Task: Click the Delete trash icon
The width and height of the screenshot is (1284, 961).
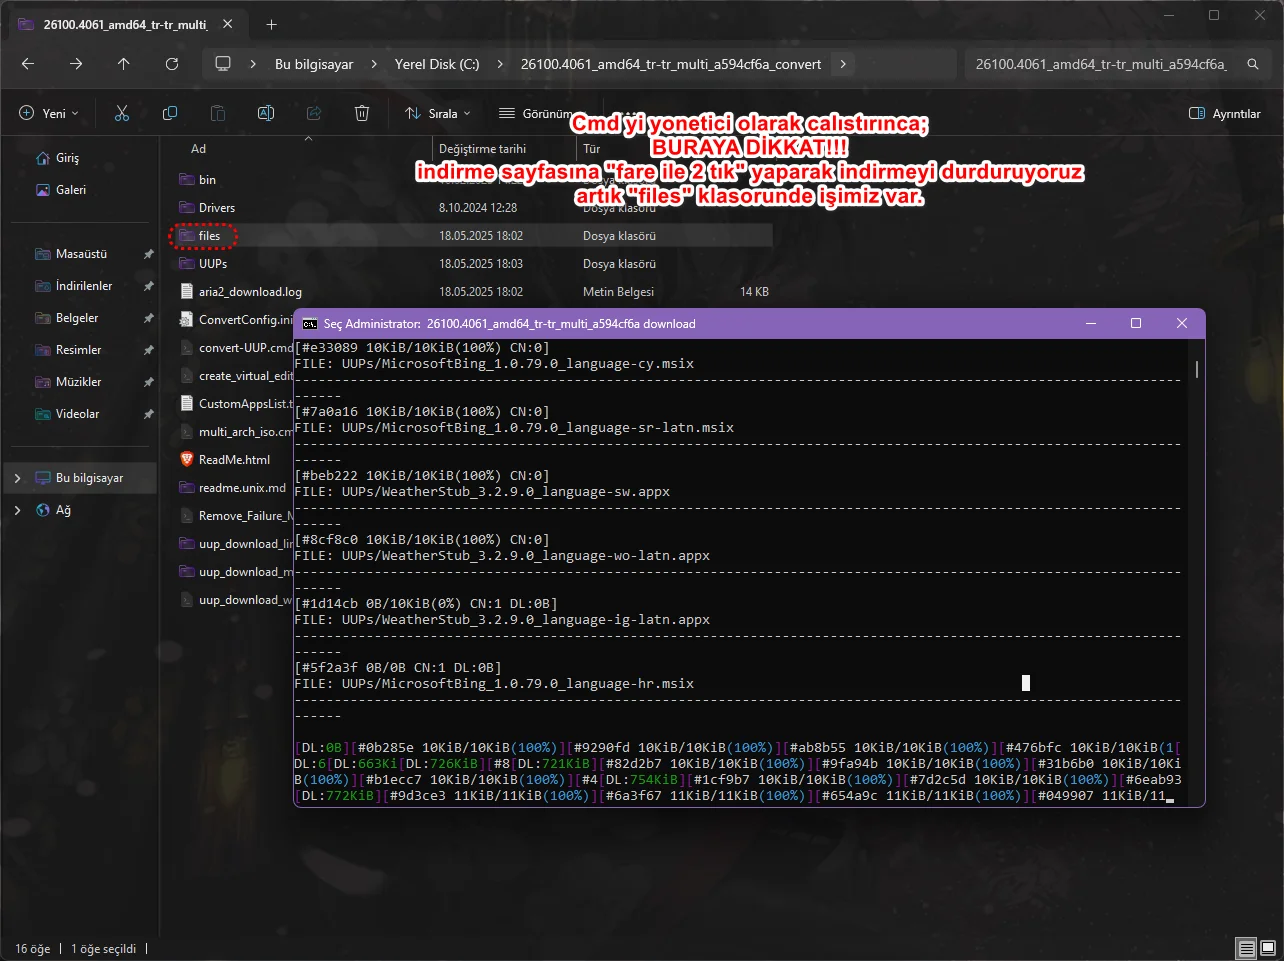Action: (x=362, y=113)
